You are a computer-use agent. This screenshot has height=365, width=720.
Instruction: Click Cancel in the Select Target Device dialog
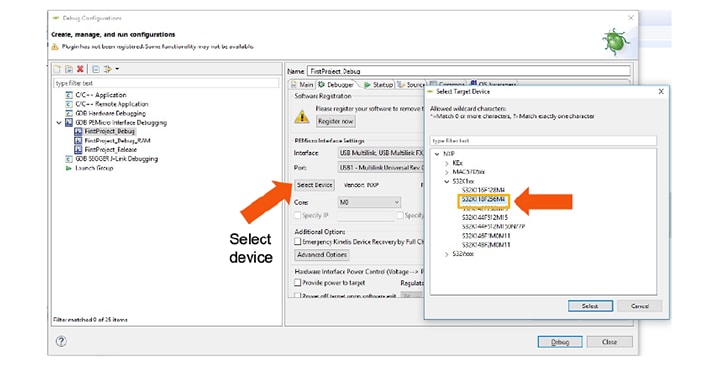tap(639, 306)
